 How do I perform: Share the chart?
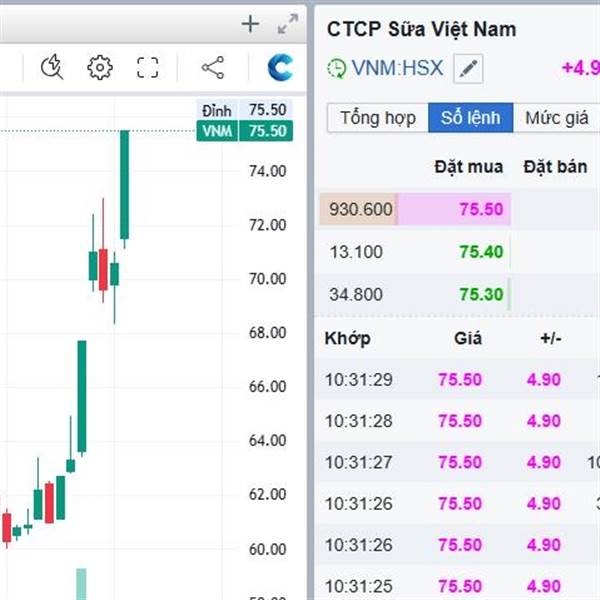click(x=212, y=68)
